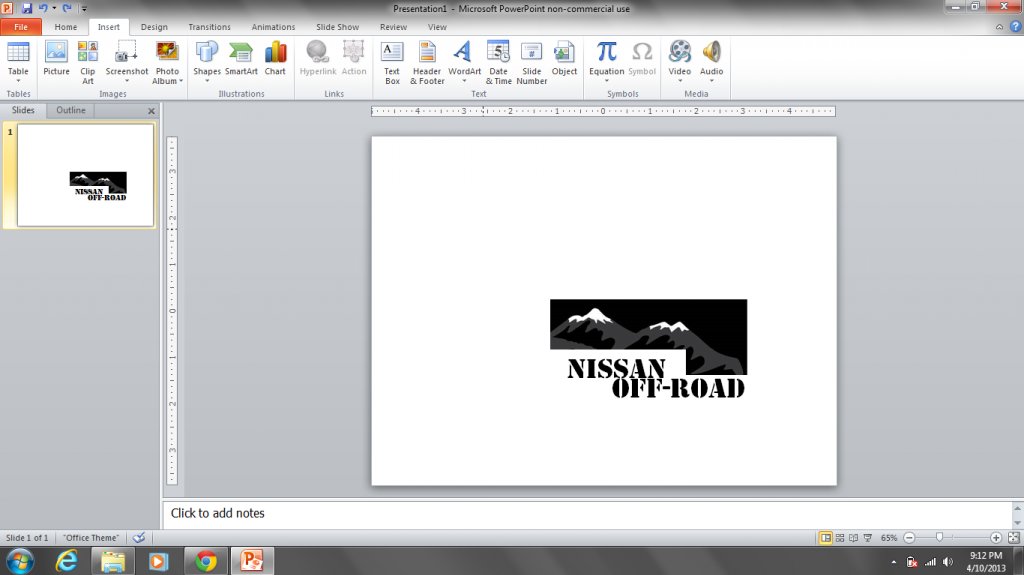
Task: Click the zoom percentage 65%
Action: 889,538
